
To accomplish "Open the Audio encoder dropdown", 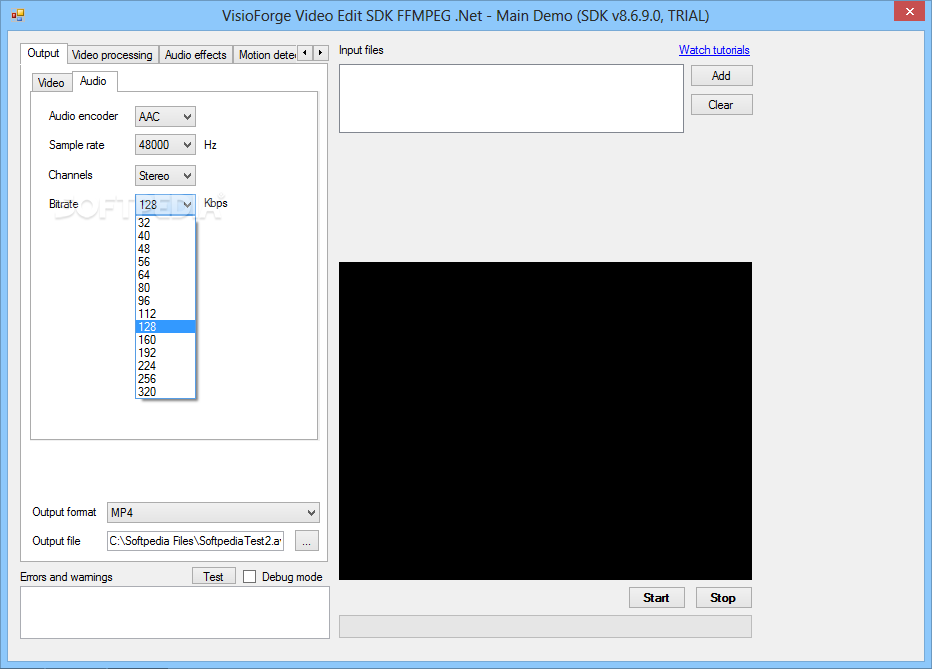I will point(165,116).
